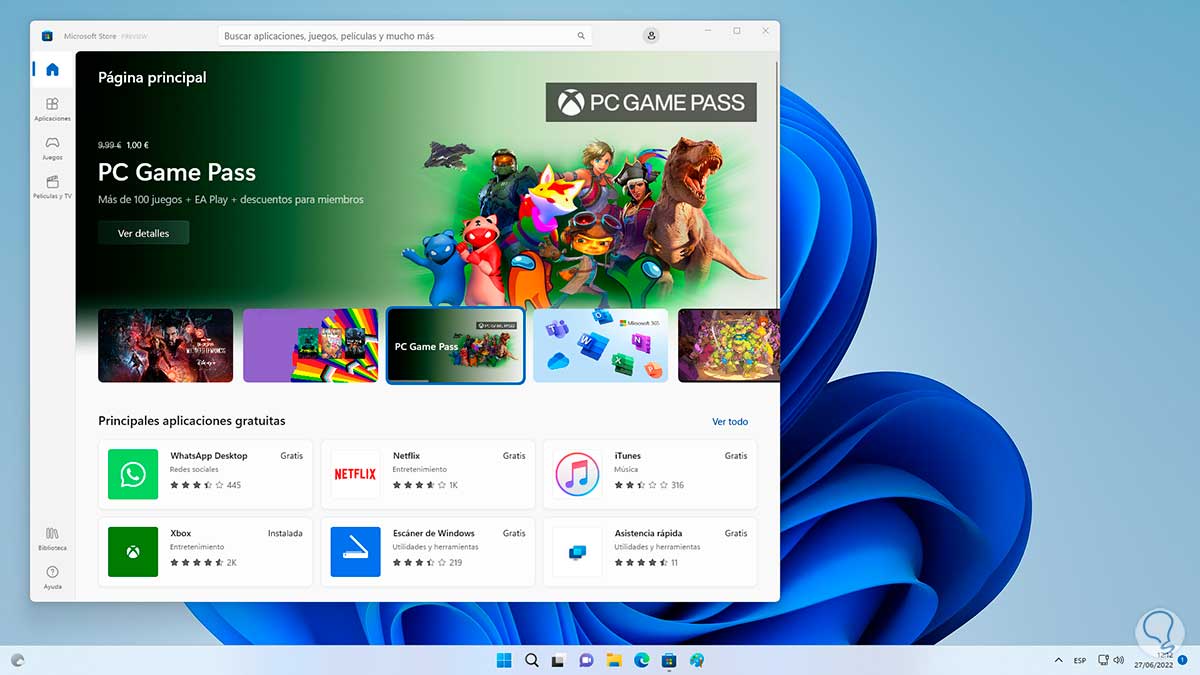This screenshot has height=675, width=1200.
Task: Click the Escáner de Windows app icon
Action: [x=355, y=552]
